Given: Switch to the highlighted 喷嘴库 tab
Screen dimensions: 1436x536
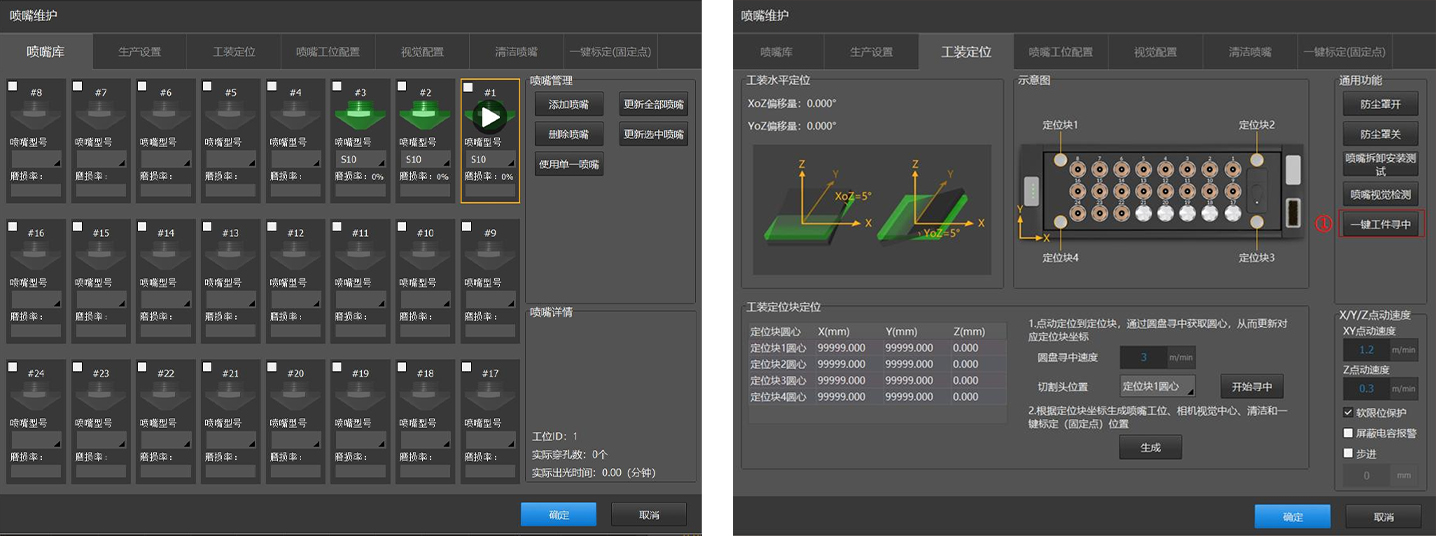Looking at the screenshot, I should point(46,51).
